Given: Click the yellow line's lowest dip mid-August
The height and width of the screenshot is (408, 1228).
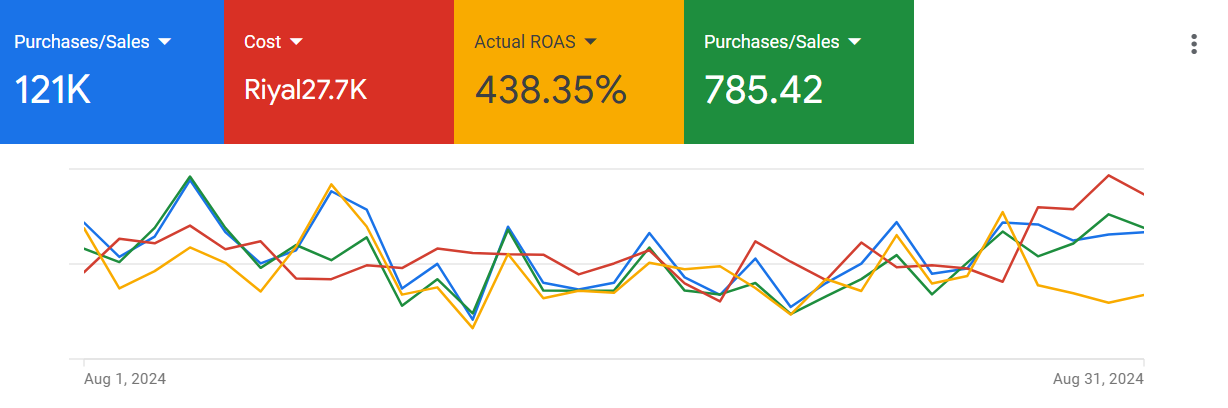Looking at the screenshot, I should click(x=472, y=327).
